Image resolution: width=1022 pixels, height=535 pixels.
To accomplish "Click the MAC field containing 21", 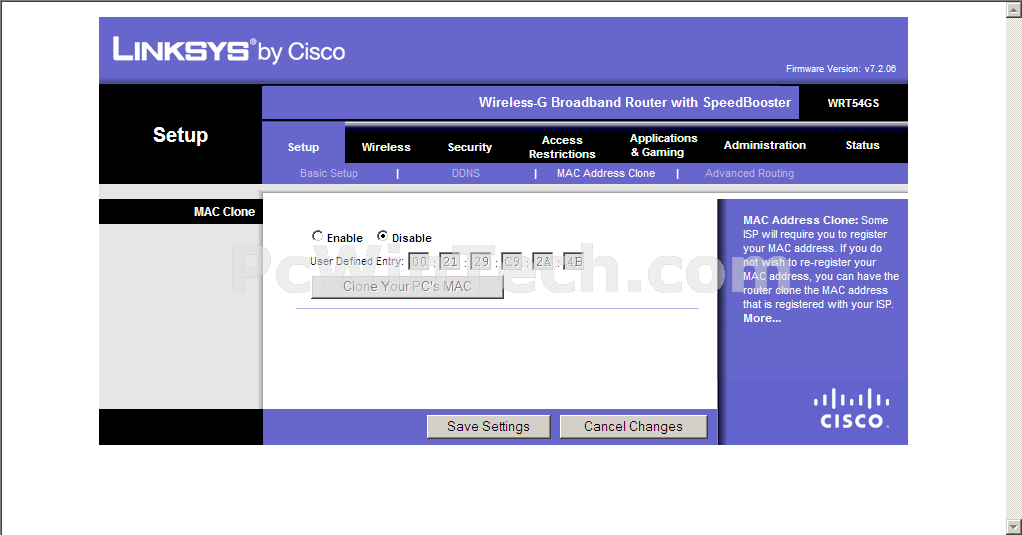I will [450, 262].
